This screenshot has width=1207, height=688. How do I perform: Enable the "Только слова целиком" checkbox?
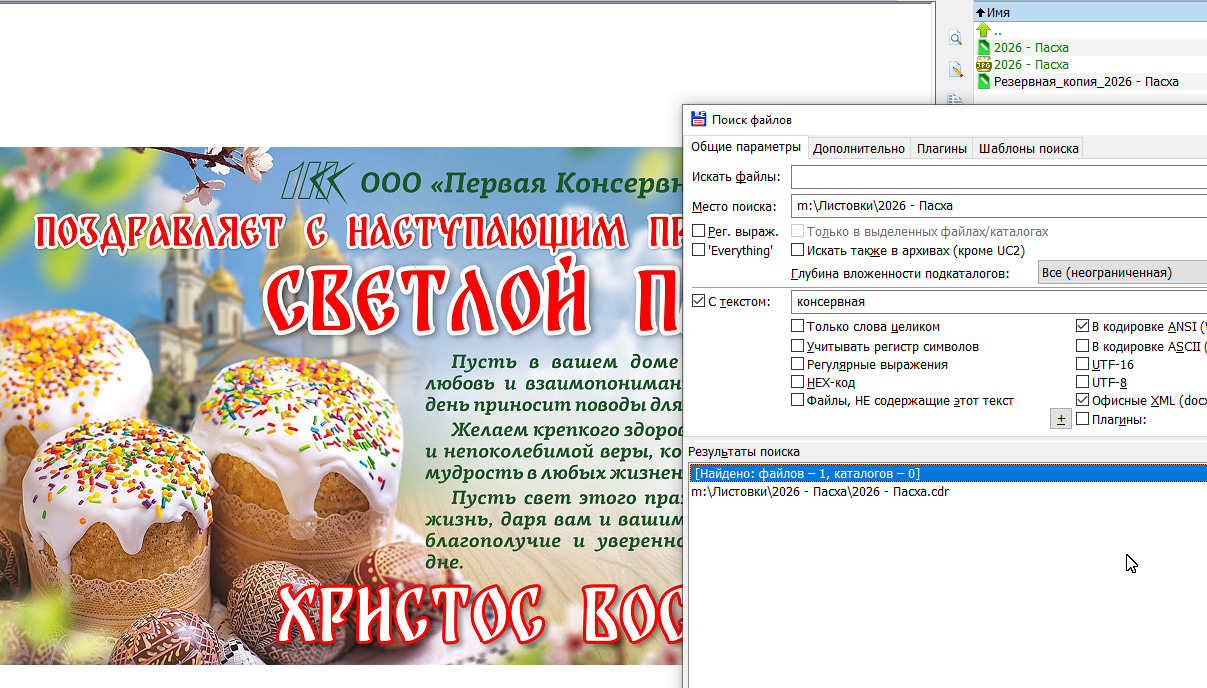(x=797, y=326)
